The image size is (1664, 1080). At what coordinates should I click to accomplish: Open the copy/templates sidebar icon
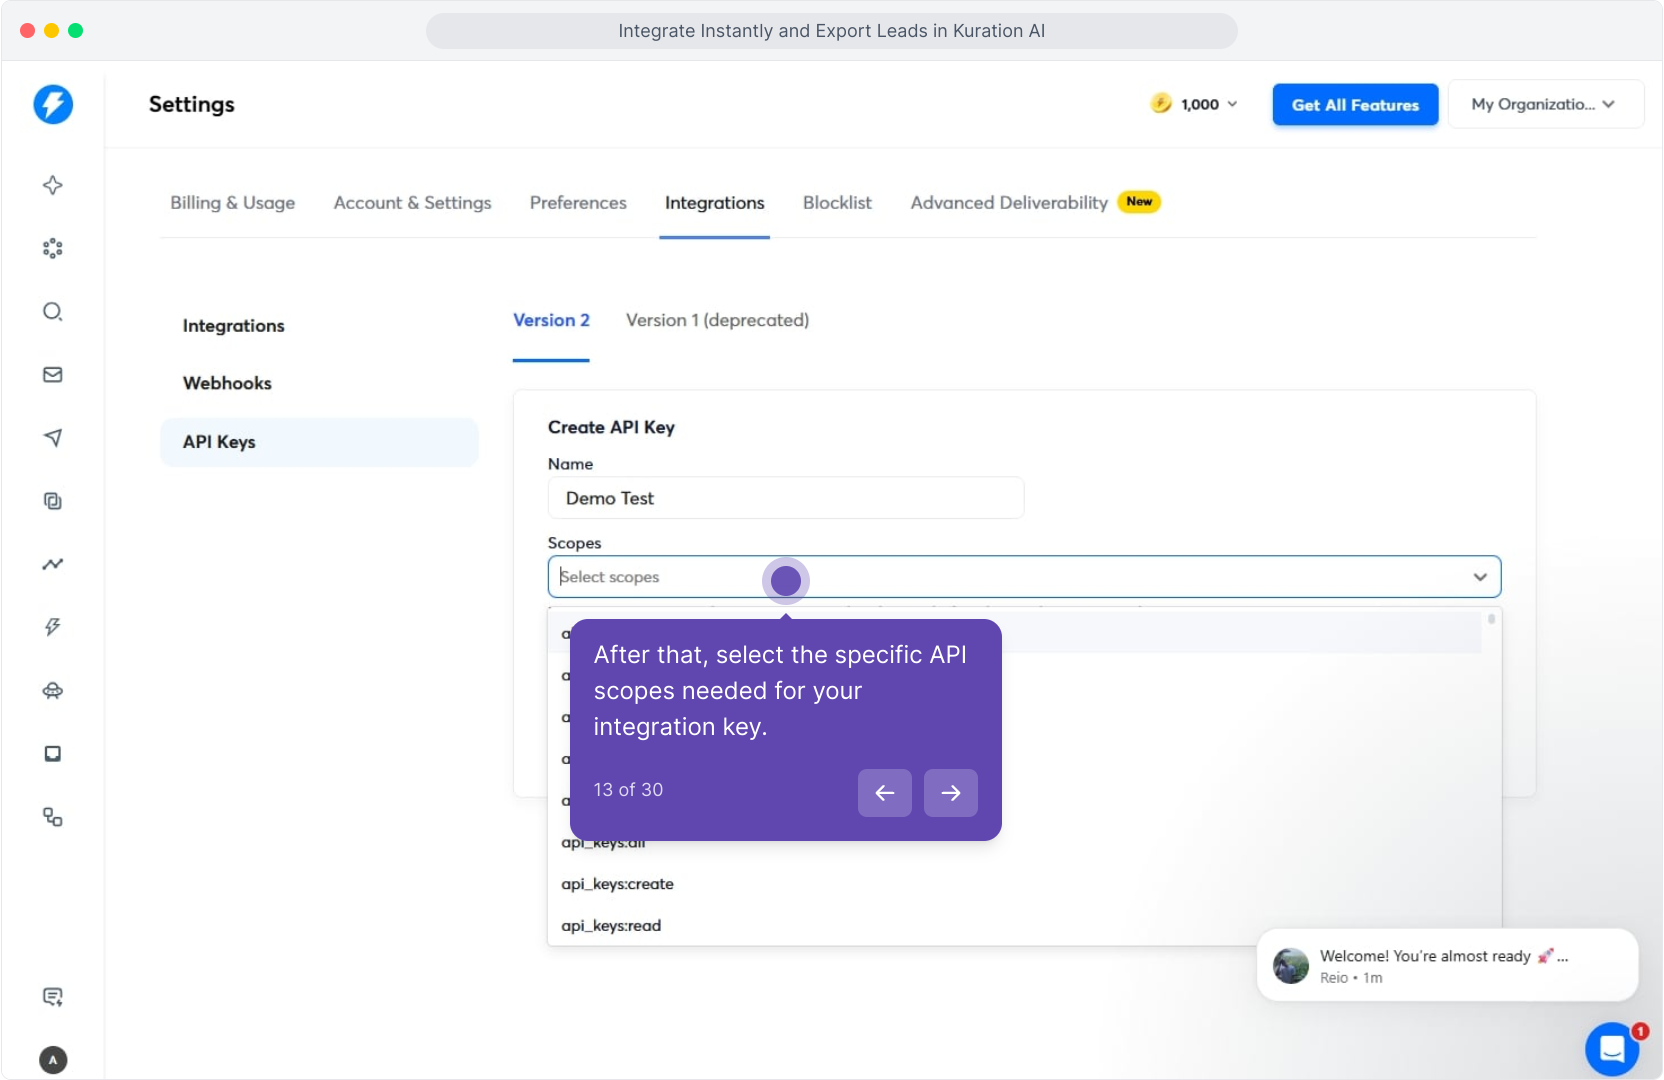53,501
